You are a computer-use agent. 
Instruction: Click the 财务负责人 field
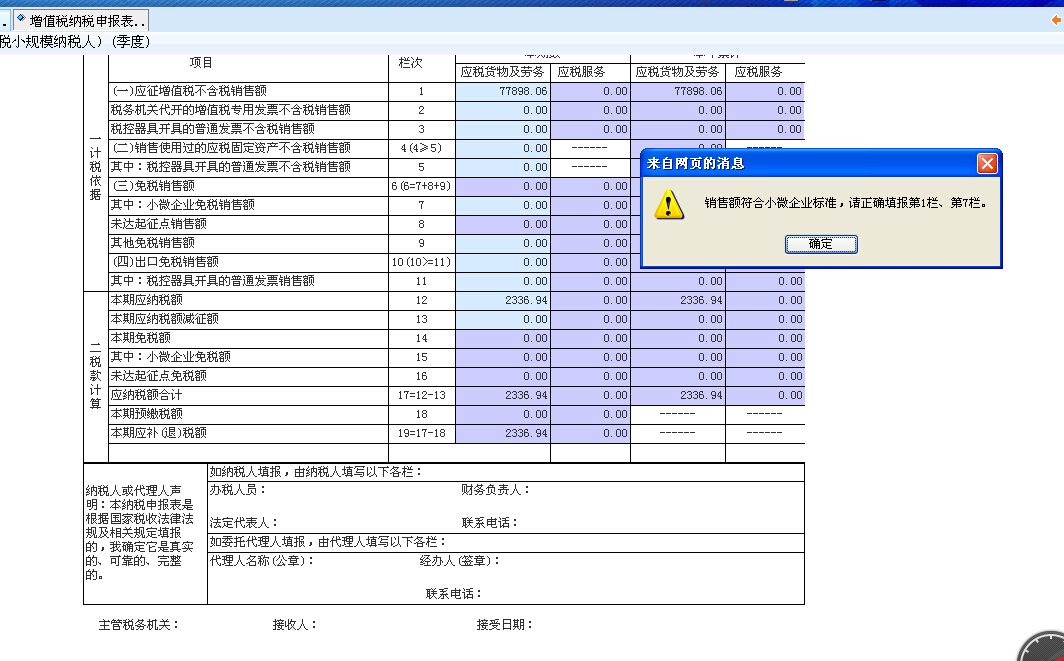pyautogui.click(x=600, y=491)
